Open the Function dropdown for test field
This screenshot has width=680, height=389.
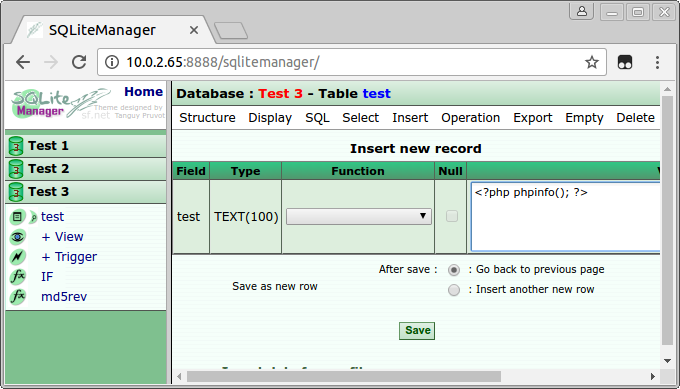click(359, 216)
